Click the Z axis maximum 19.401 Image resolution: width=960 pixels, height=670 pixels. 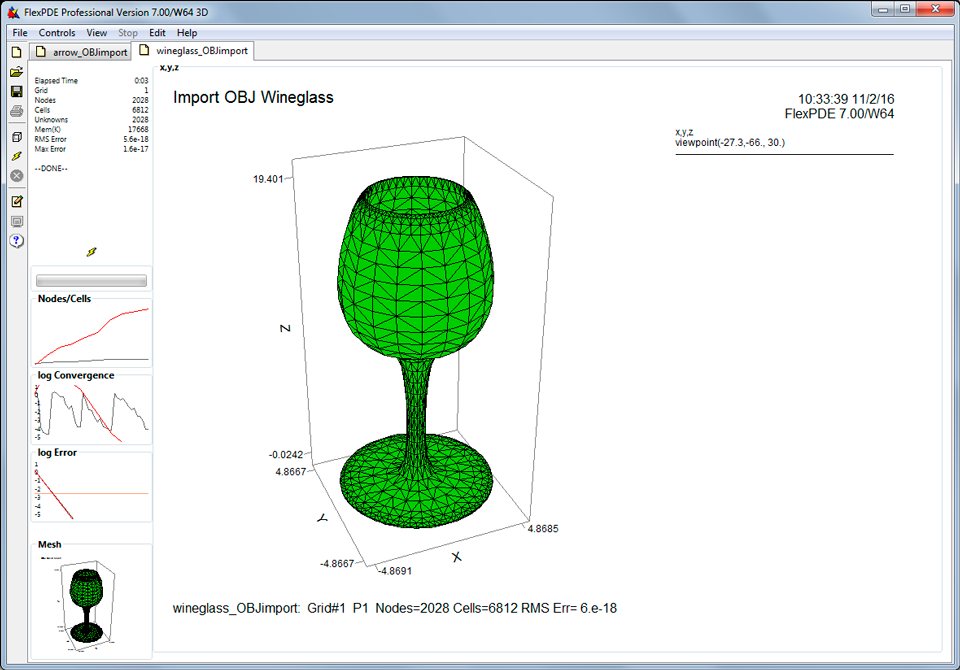tap(268, 179)
